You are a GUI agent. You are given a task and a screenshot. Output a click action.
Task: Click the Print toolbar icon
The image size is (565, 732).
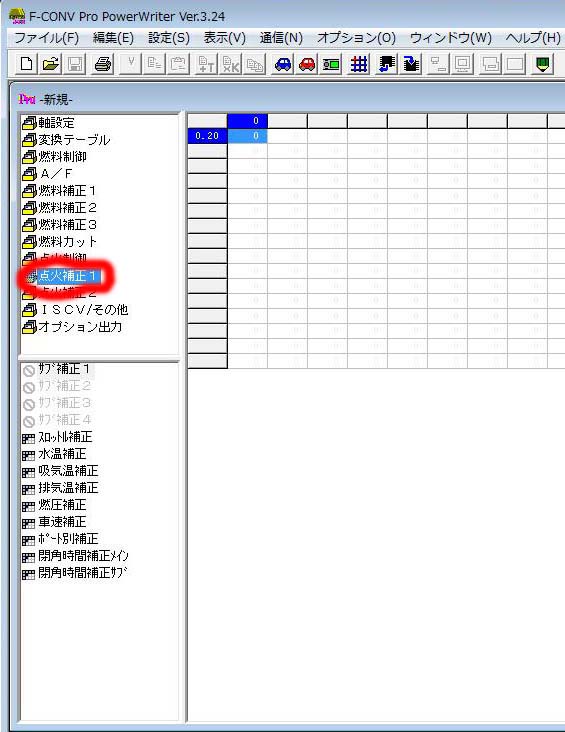(103, 64)
